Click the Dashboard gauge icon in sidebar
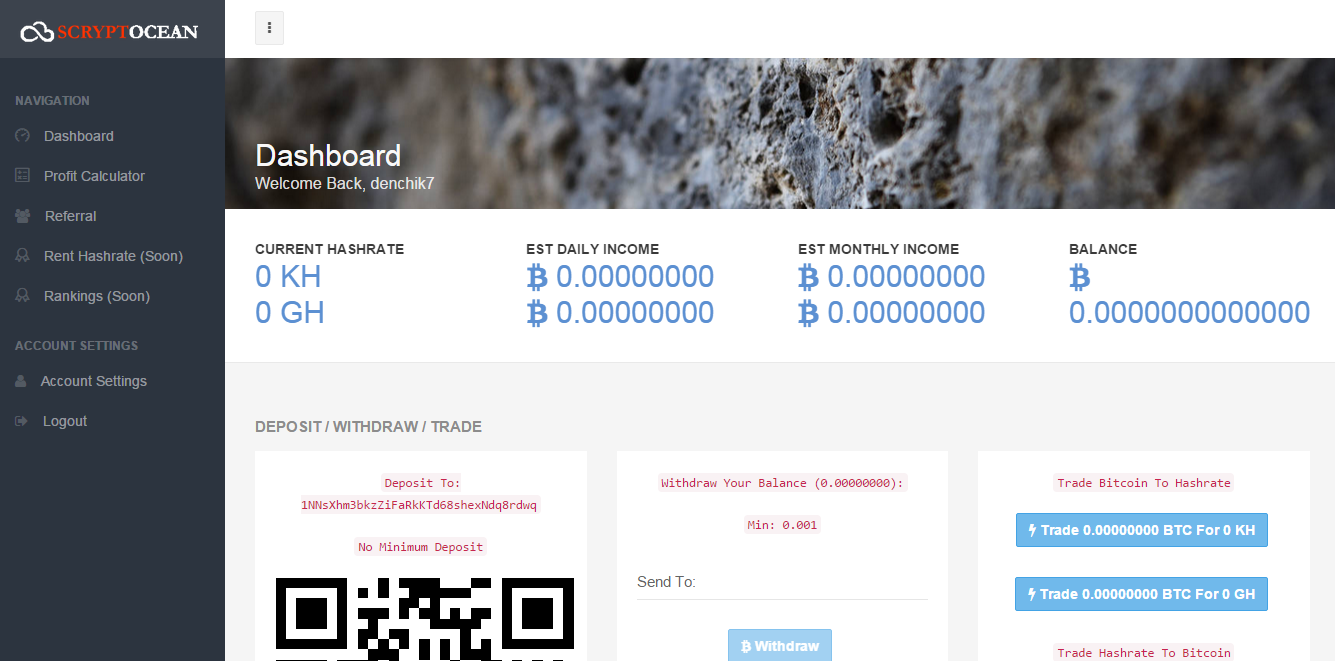The height and width of the screenshot is (661, 1335). [22, 136]
